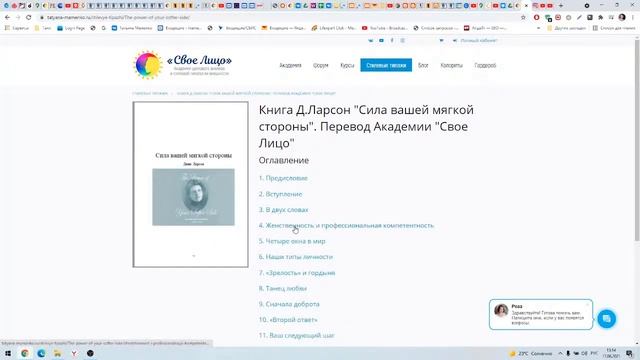Open the YouTube Broadcast bookmark
Image resolution: width=640 pixels, height=360 pixels.
pyautogui.click(x=384, y=28)
